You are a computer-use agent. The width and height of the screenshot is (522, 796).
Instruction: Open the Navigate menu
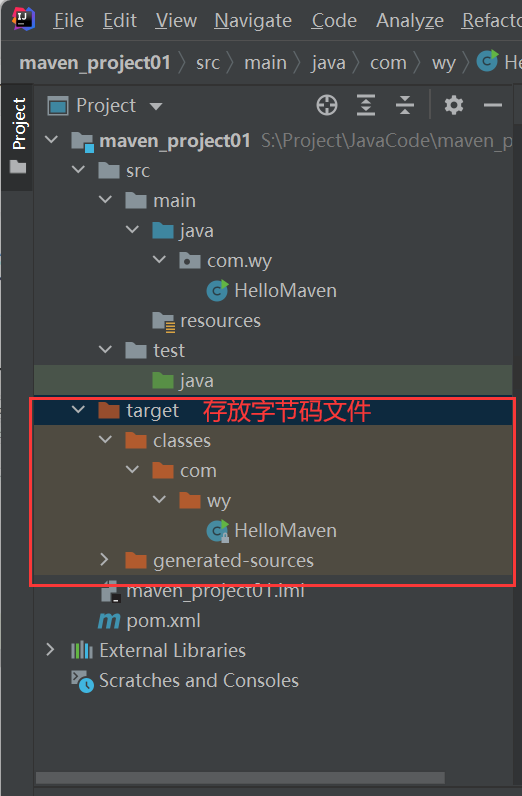[253, 21]
